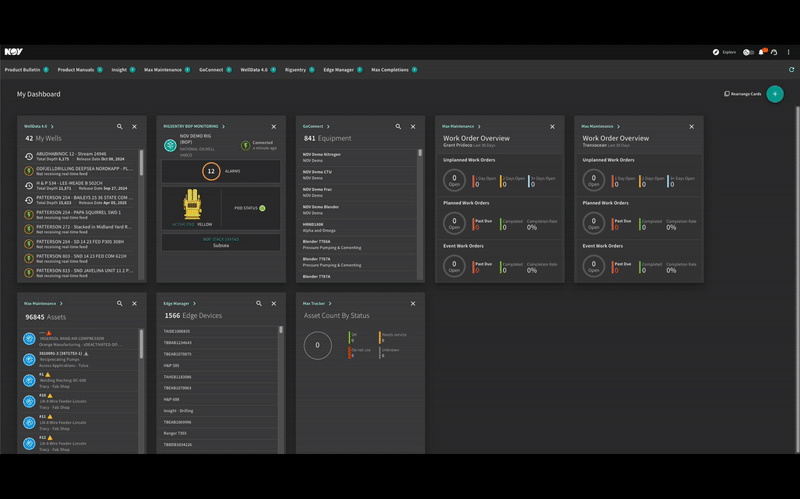This screenshot has height=499, width=800.
Task: Toggle the theme switch in the header
Action: tap(748, 52)
